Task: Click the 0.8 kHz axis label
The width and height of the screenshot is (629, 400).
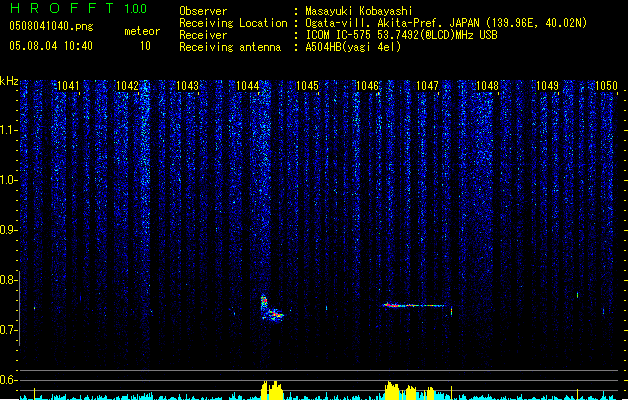Action: pyautogui.click(x=8, y=280)
